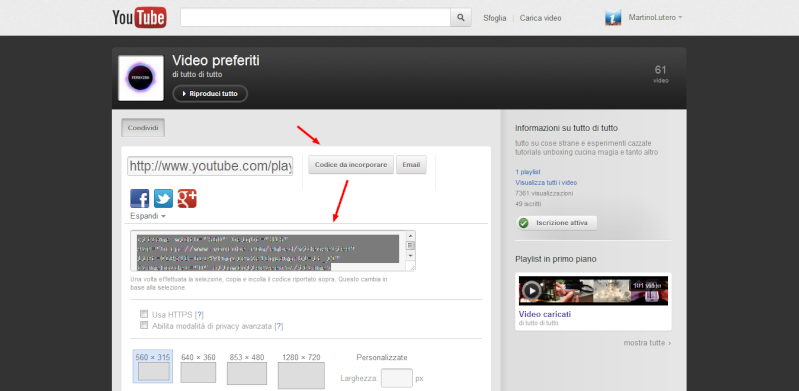
Task: Click the embed code scrollbar up arrow
Action: tap(410, 236)
